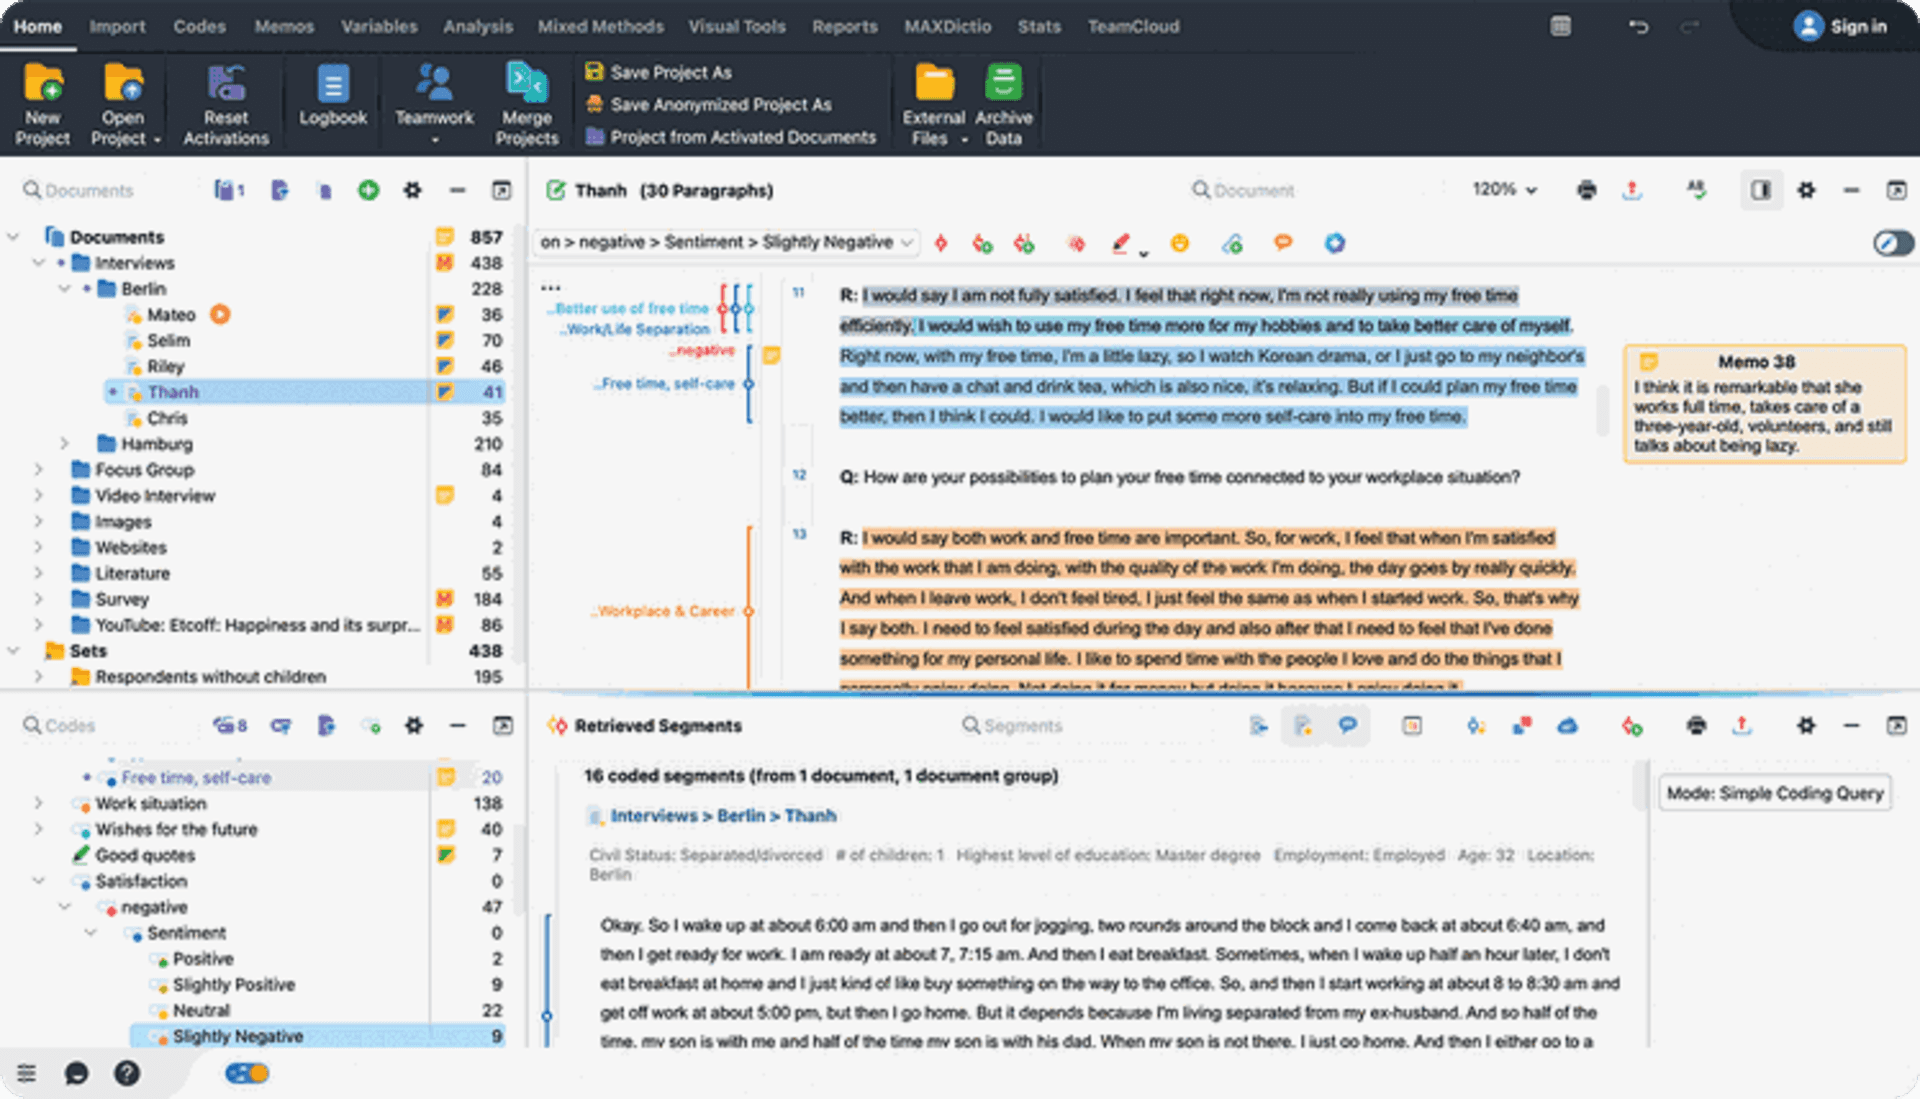Toggle the switch at the coding toolbar's right end
1920x1099 pixels.
(x=1893, y=243)
